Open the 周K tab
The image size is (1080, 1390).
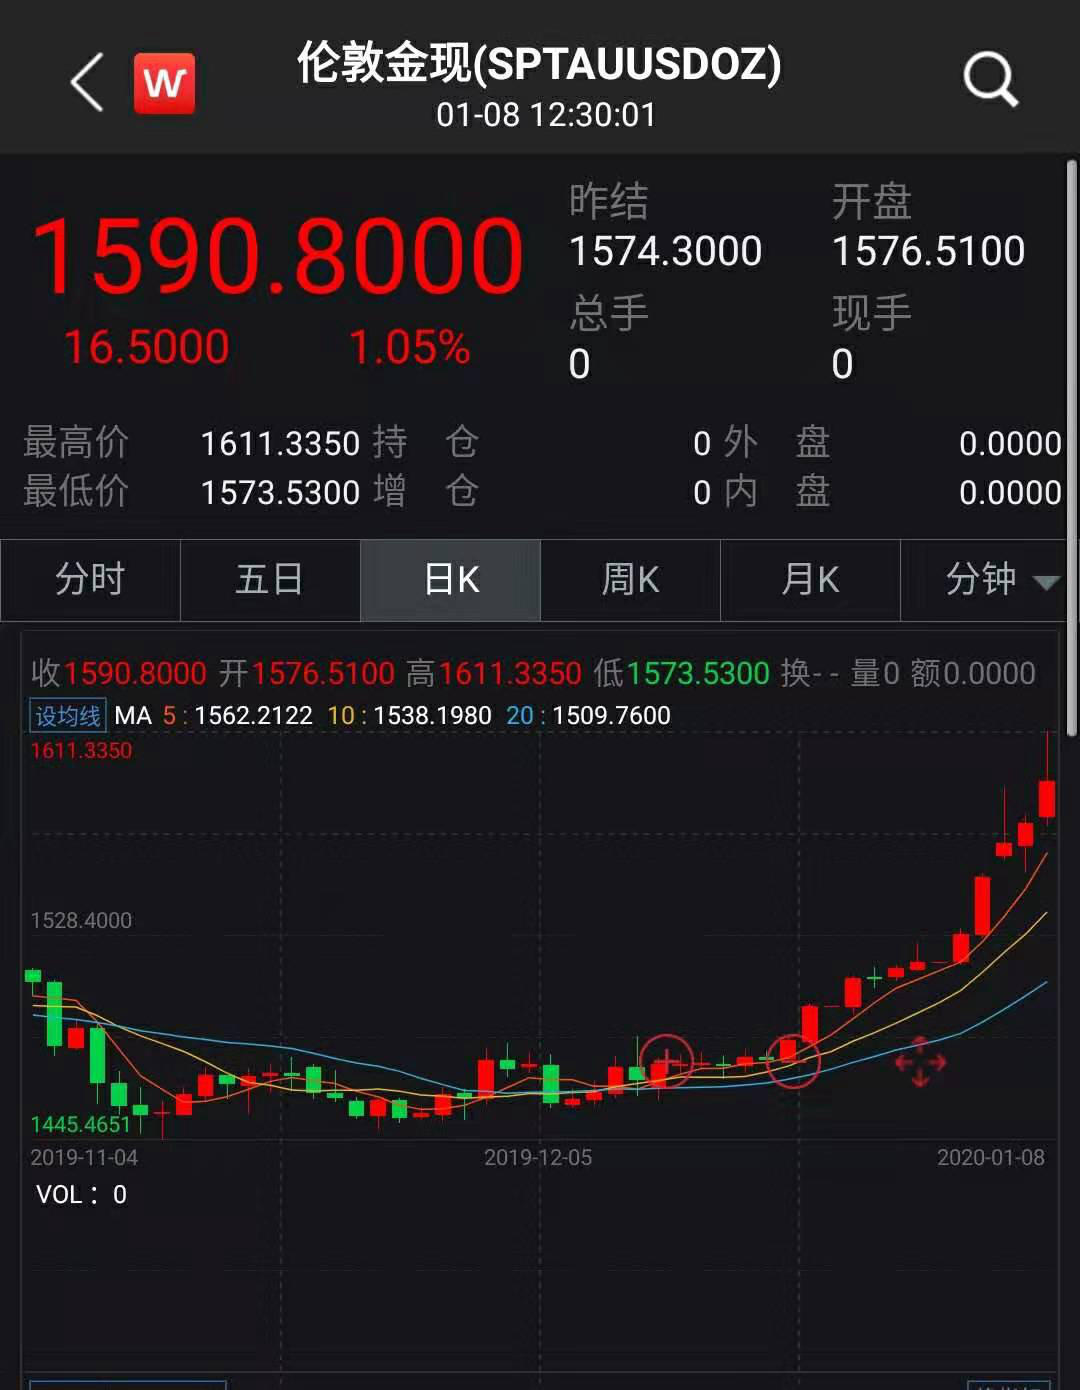click(x=630, y=580)
